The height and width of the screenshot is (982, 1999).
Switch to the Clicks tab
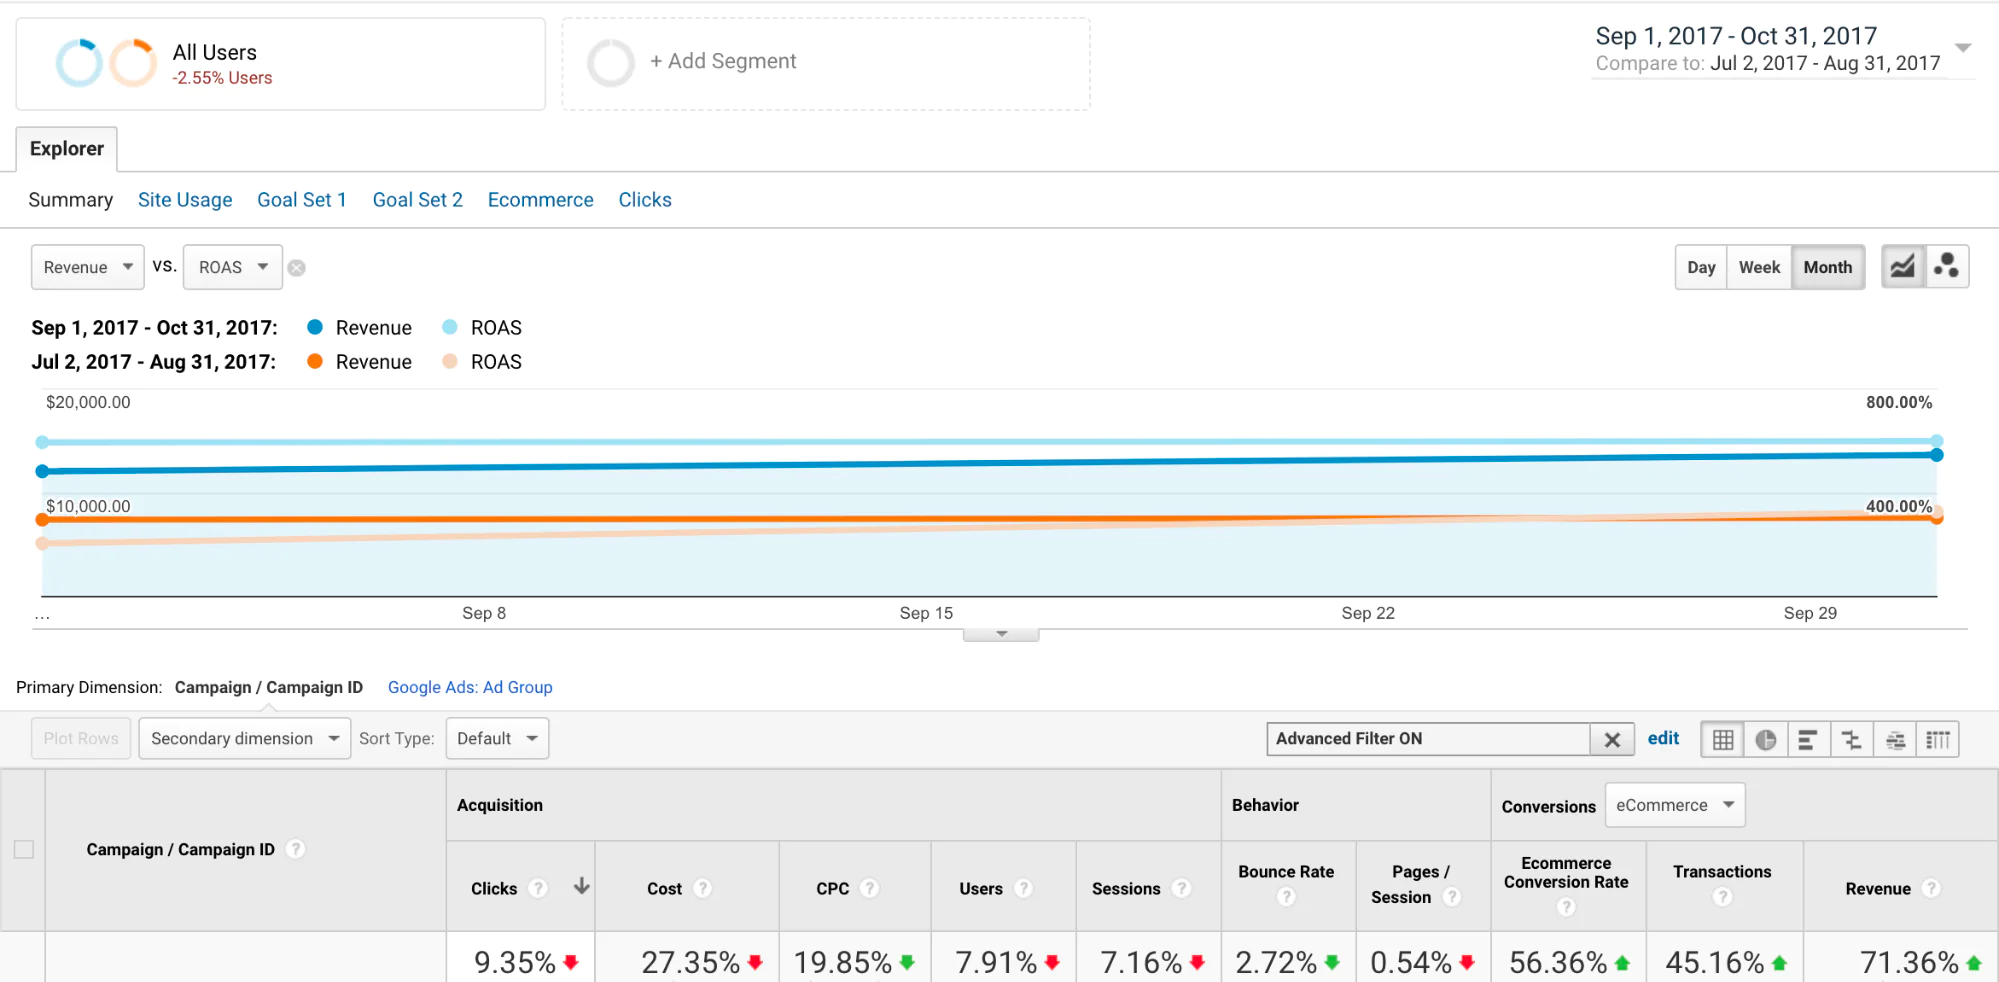pos(645,200)
